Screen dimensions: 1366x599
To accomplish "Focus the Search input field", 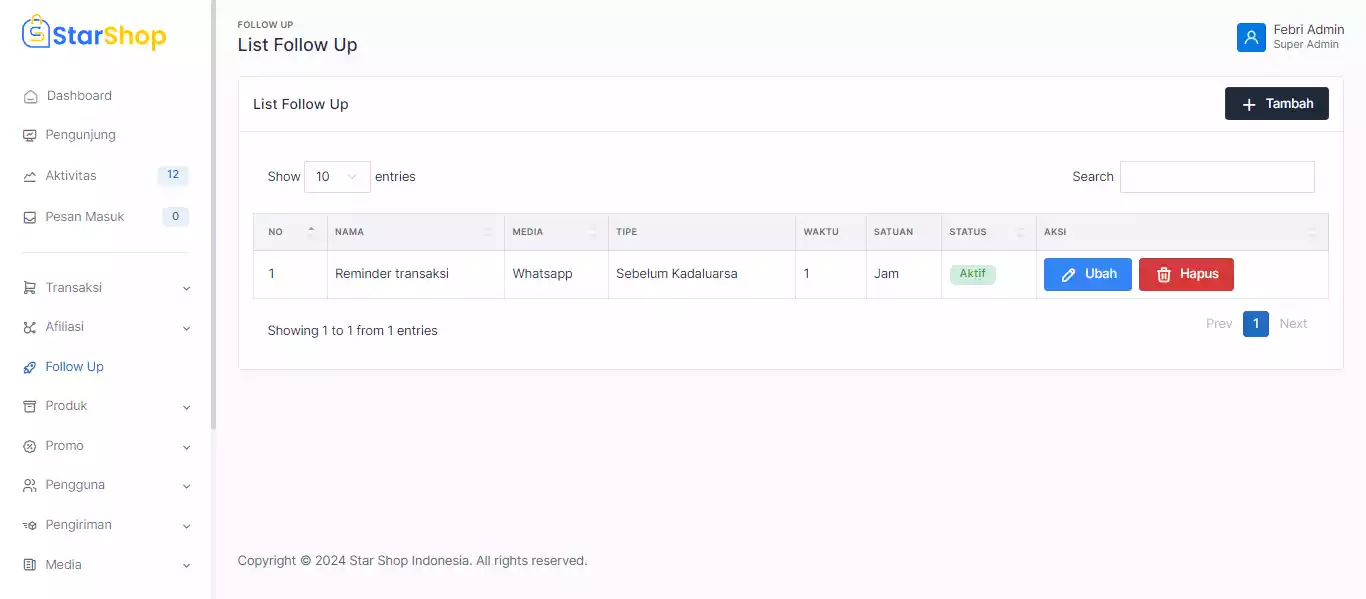I will point(1217,177).
